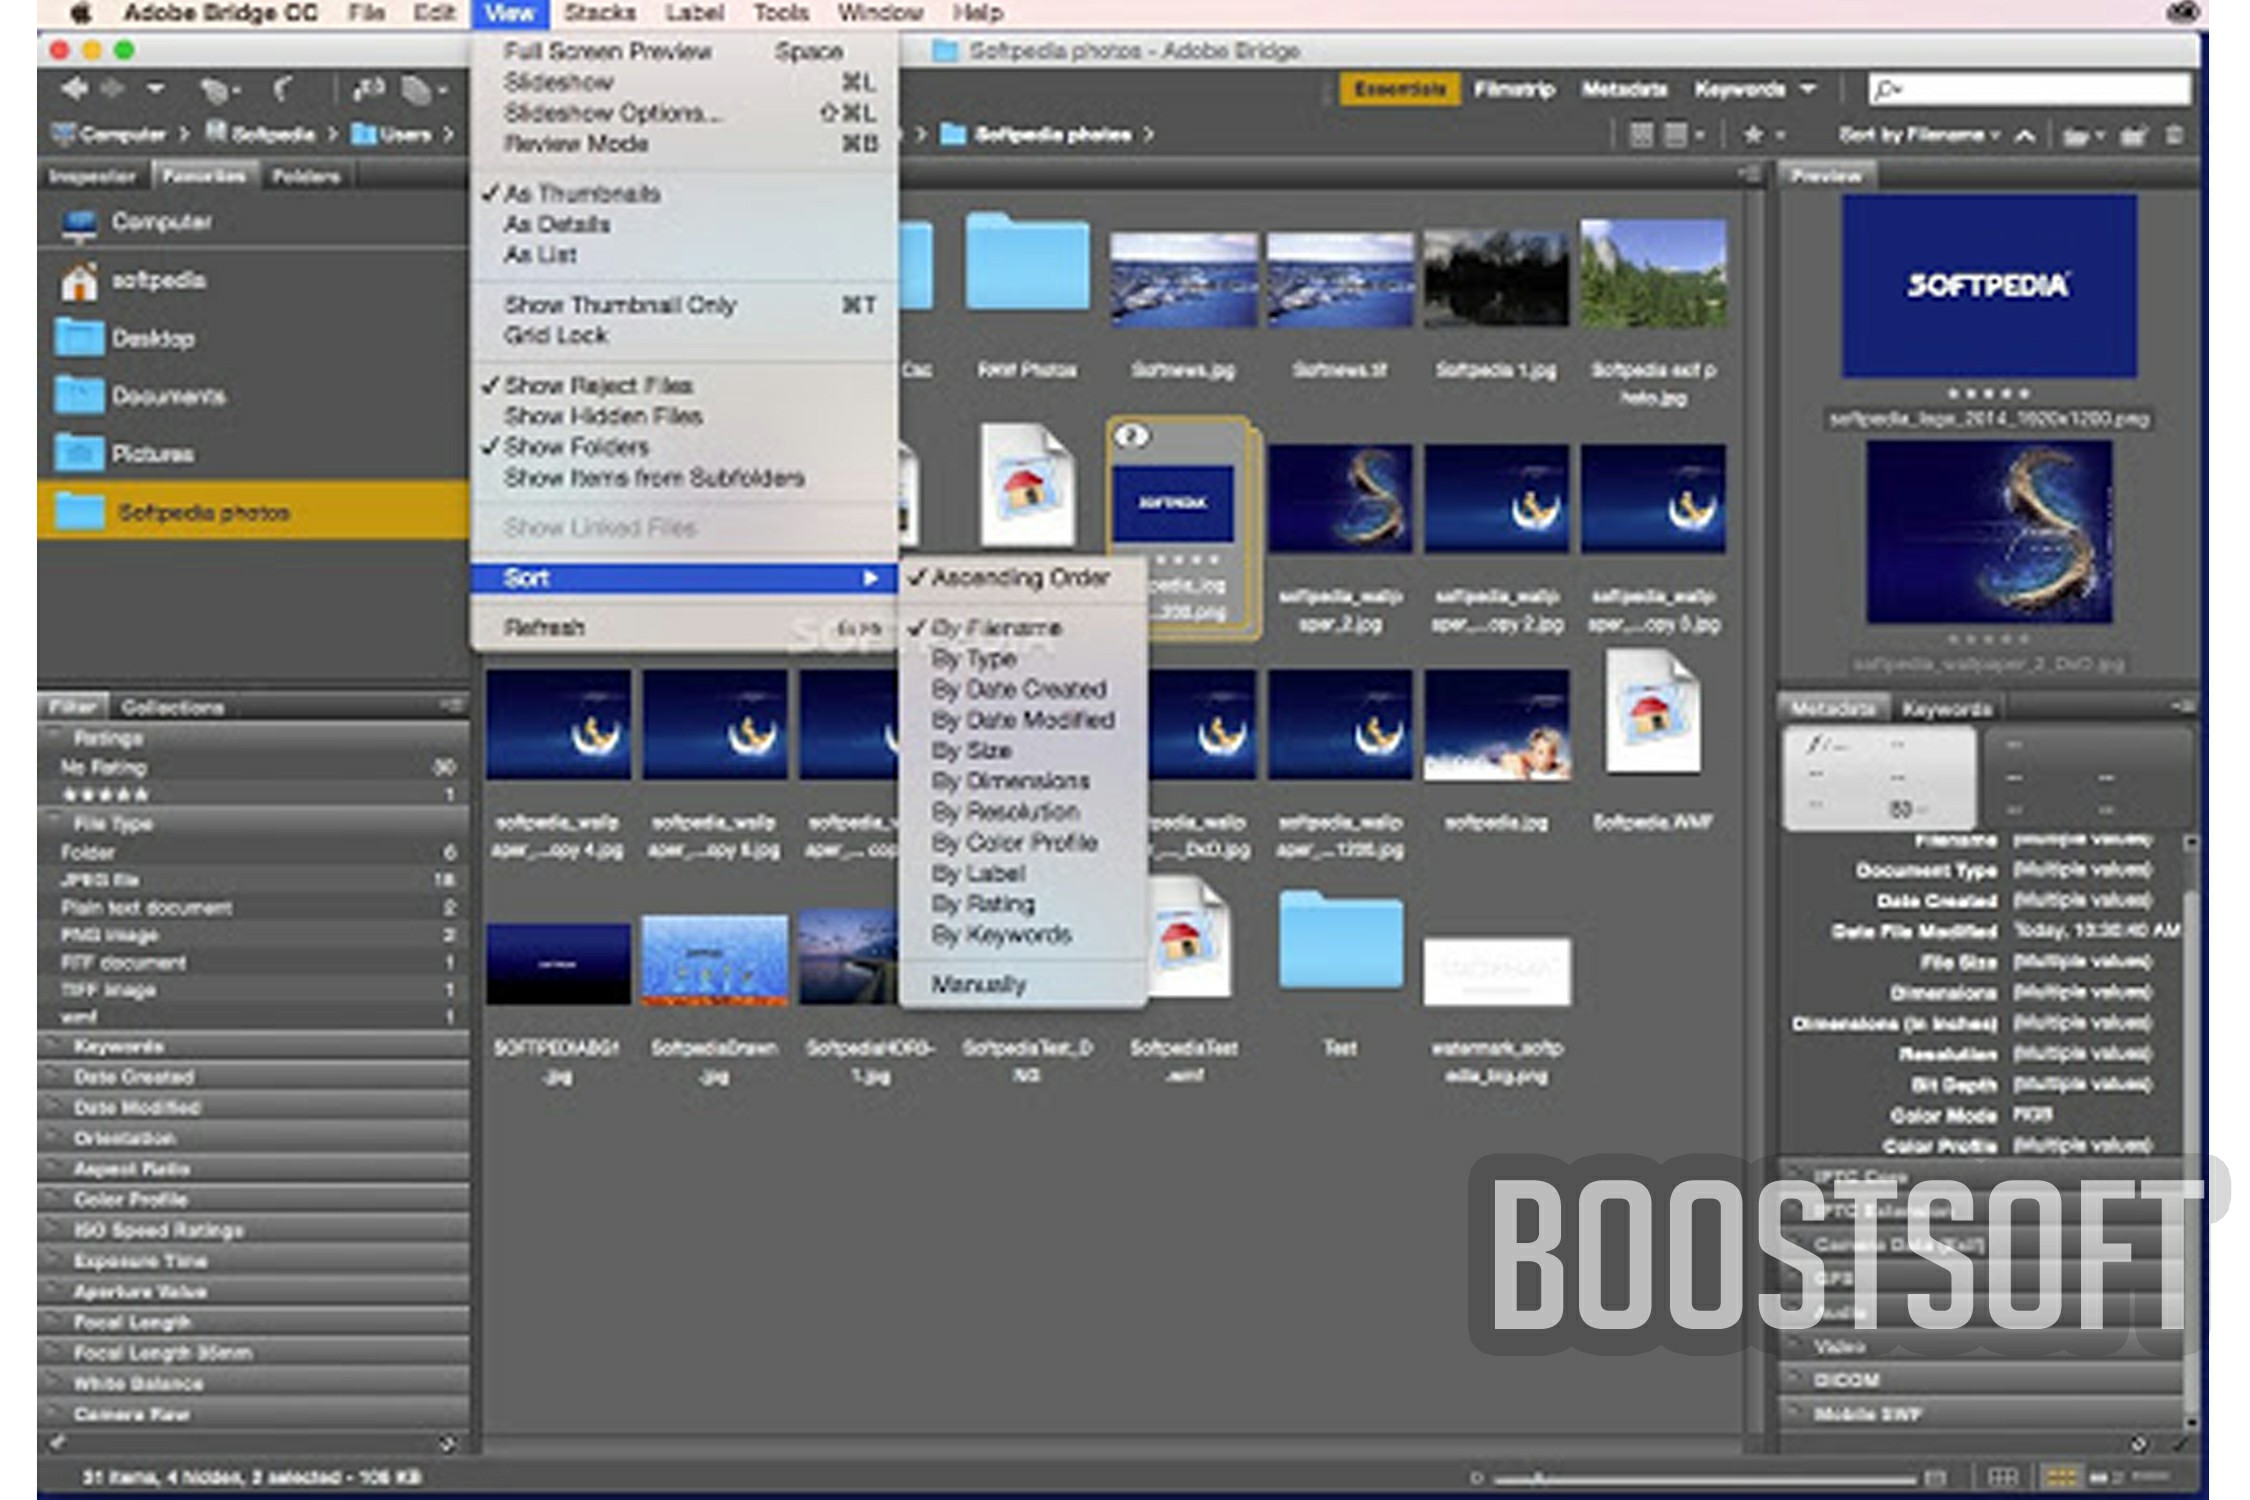This screenshot has height=1500, width=2250.
Task: Toggle Show Thumbnail Only option
Action: (684, 305)
